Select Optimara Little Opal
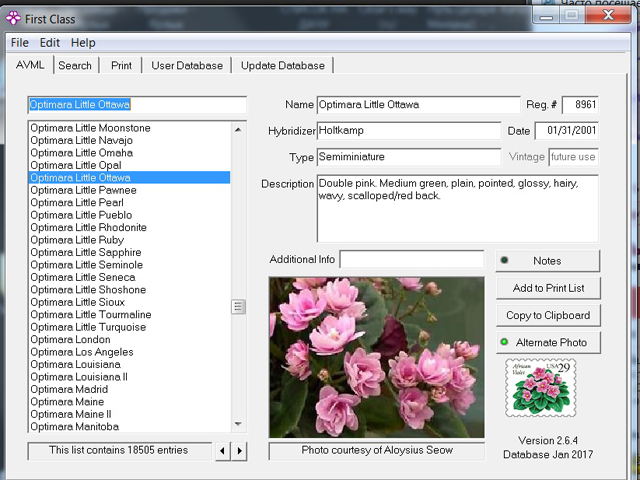Image resolution: width=640 pixels, height=480 pixels. (130, 165)
